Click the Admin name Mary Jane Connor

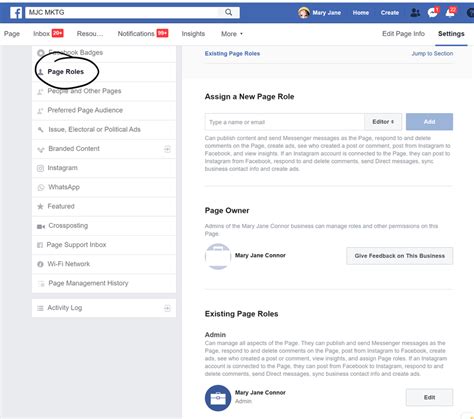tap(260, 393)
